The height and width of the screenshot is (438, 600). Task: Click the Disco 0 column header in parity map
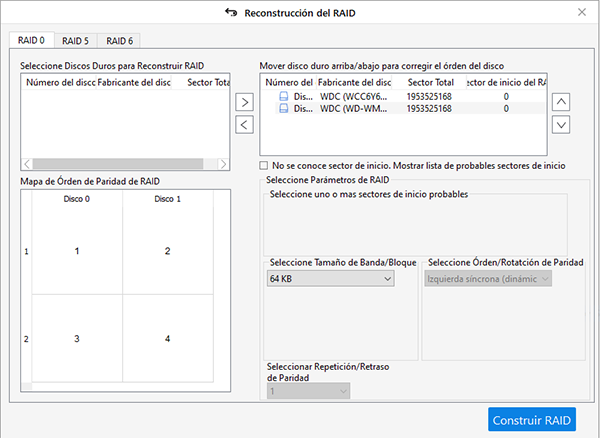[77, 199]
